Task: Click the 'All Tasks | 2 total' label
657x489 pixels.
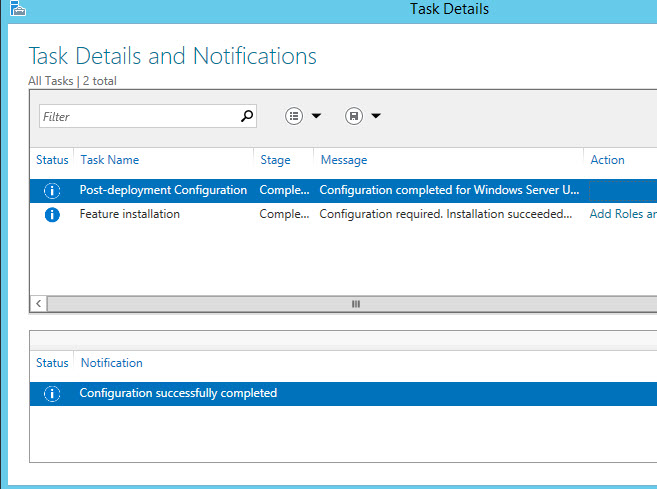Action: (72, 80)
